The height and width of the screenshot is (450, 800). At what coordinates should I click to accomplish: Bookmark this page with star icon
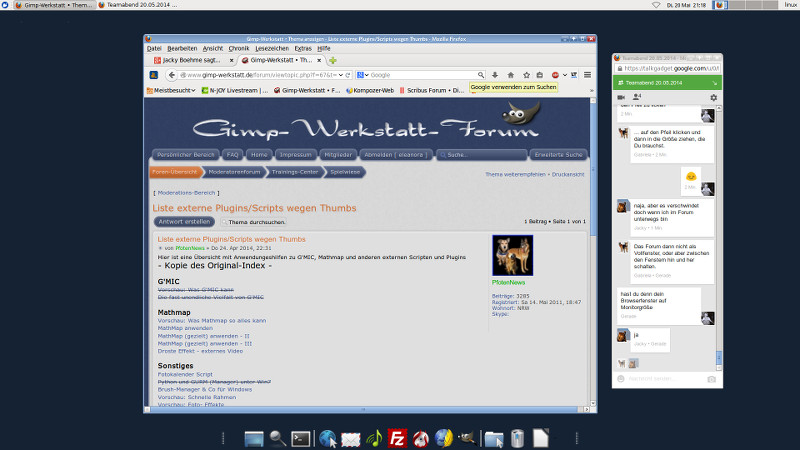point(526,75)
